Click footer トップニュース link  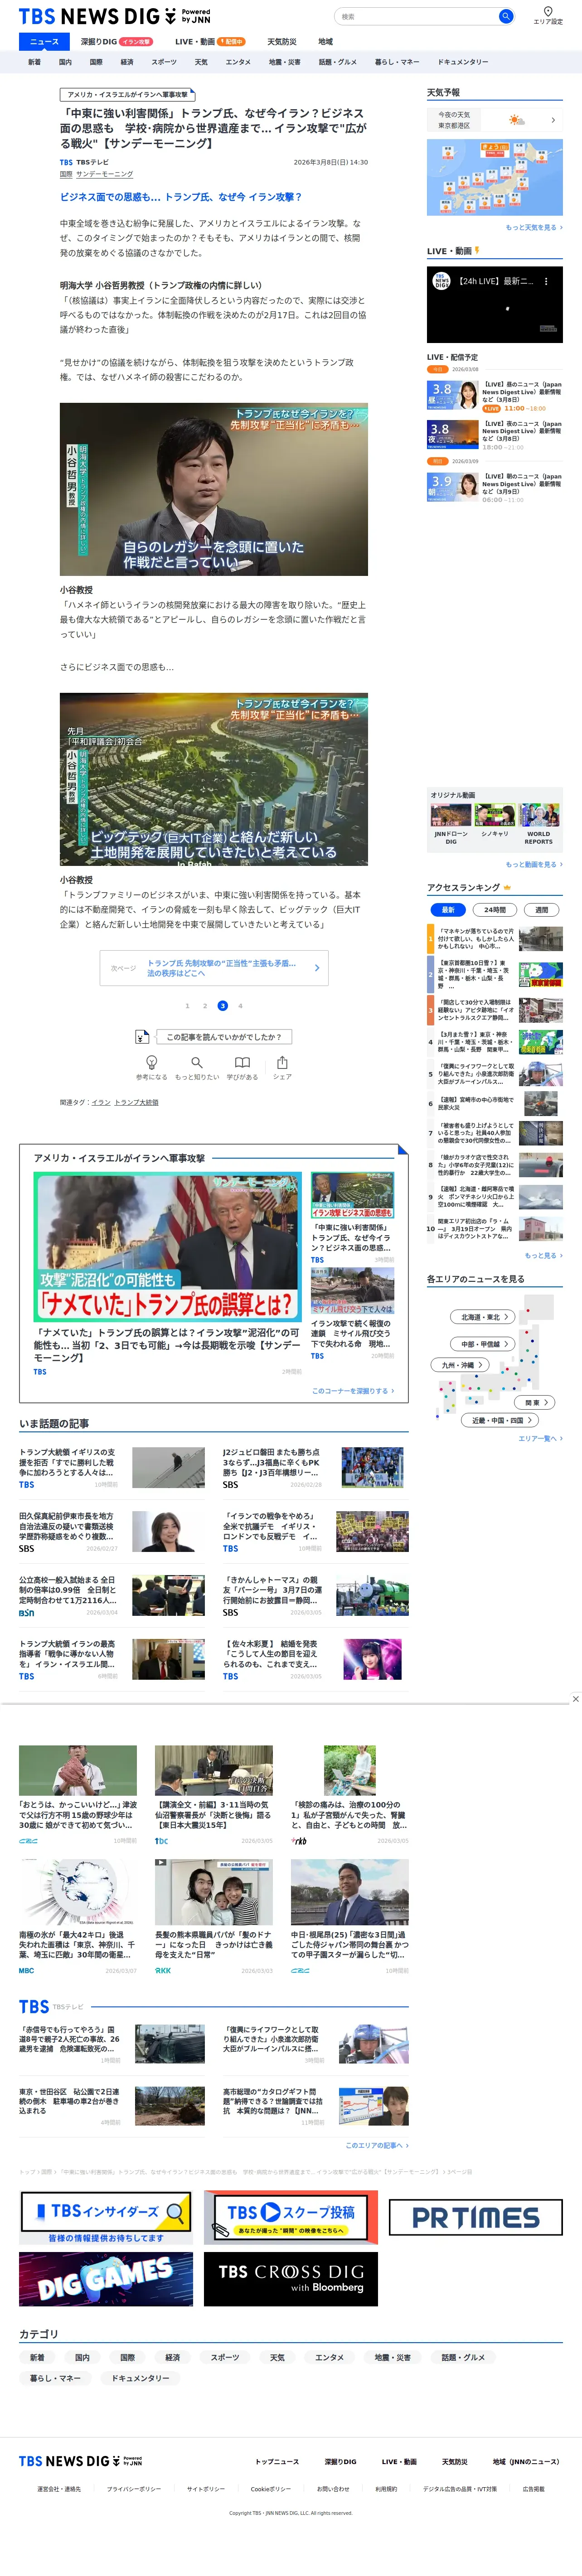coord(276,2462)
